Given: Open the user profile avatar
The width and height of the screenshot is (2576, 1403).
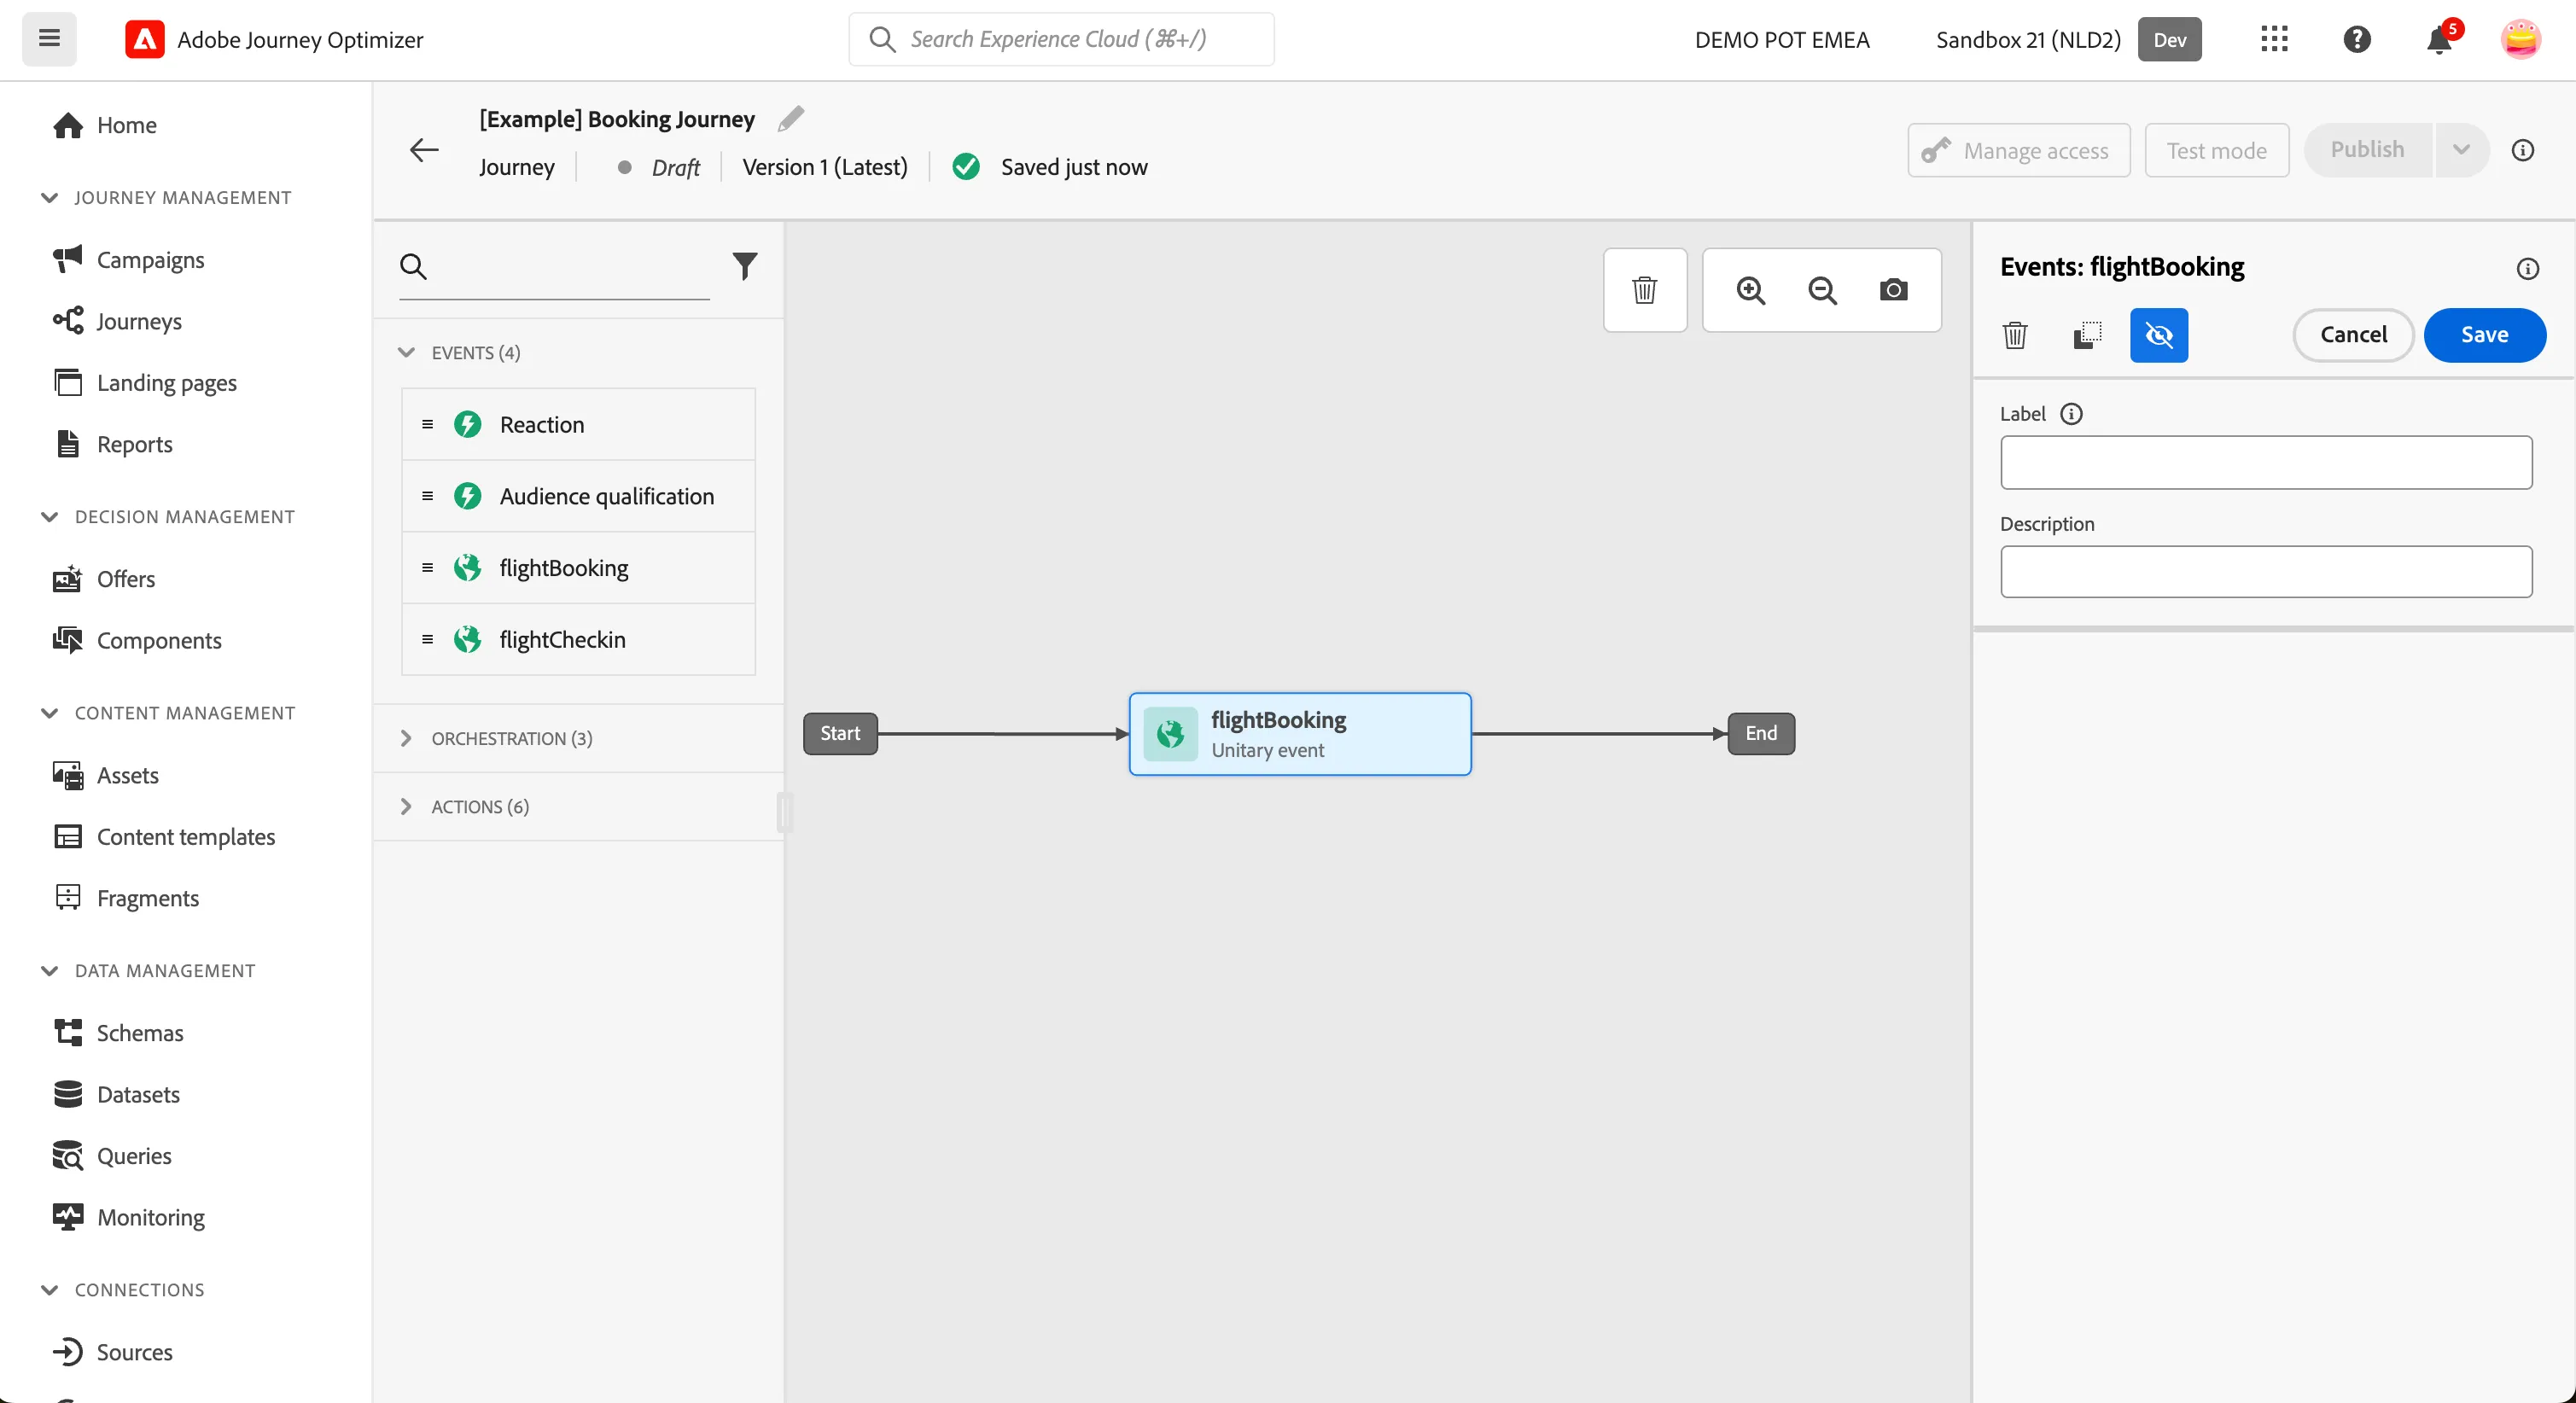Looking at the screenshot, I should pos(2520,39).
